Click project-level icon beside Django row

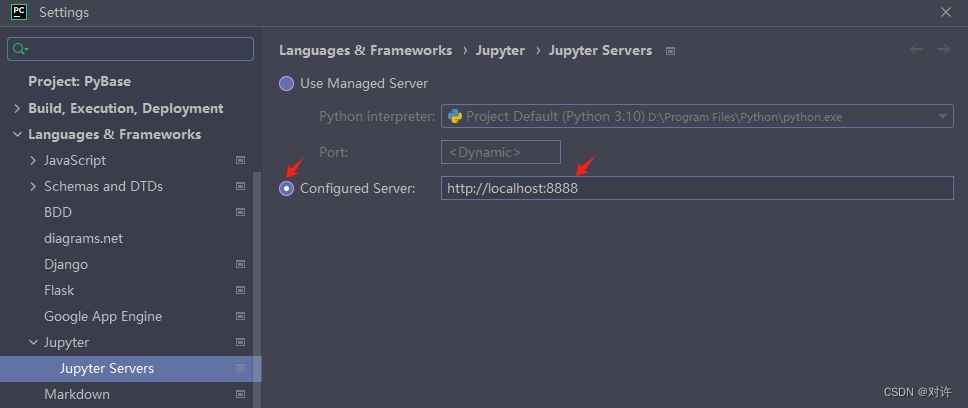coord(240,264)
